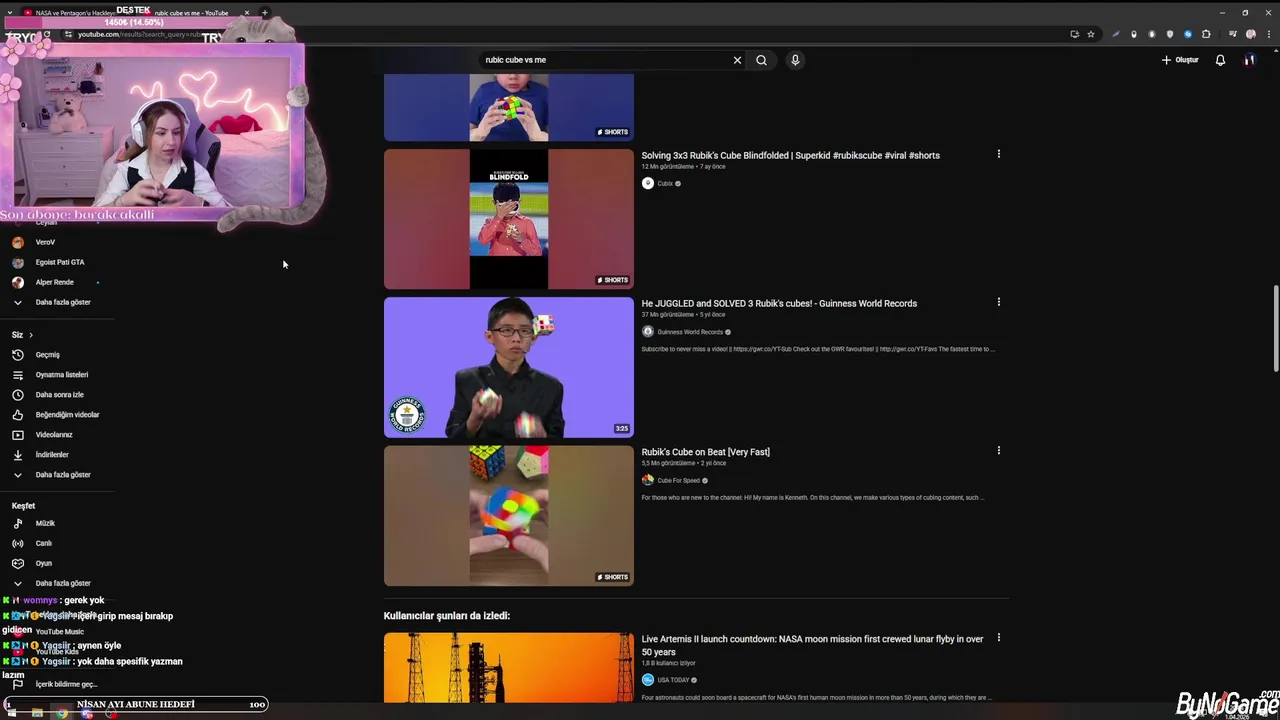Go to the USA TODAY channel
The width and height of the screenshot is (1280, 720).
(672, 680)
